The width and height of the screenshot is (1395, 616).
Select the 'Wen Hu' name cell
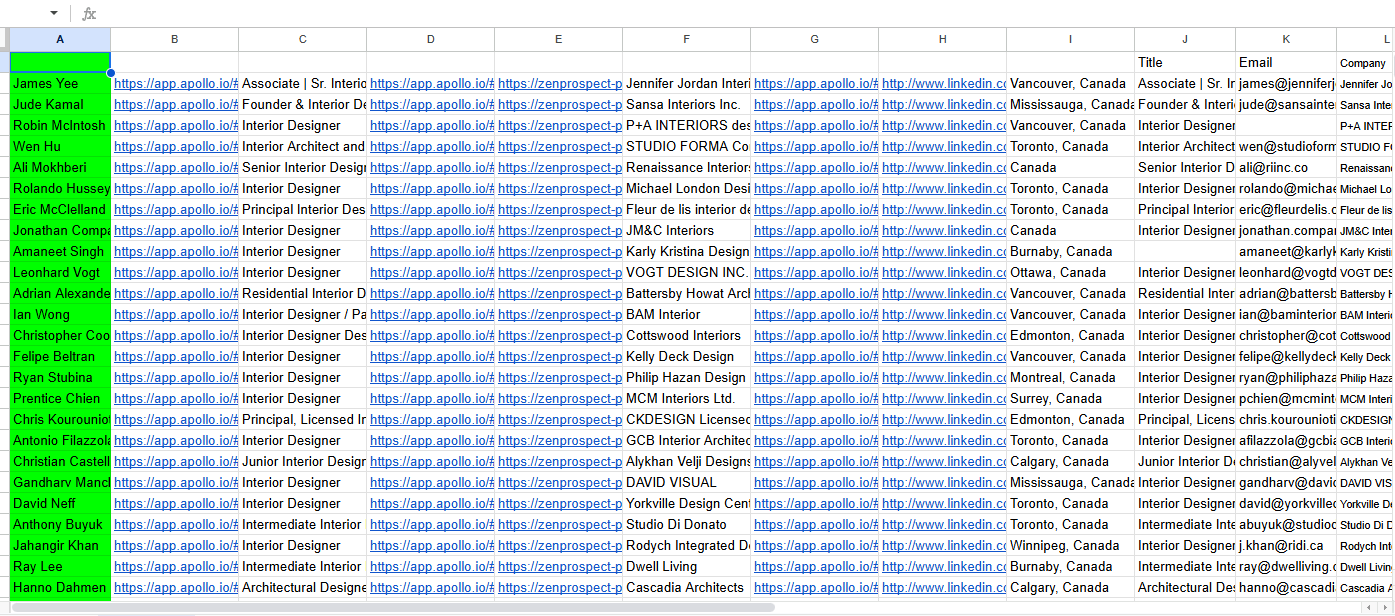60,146
